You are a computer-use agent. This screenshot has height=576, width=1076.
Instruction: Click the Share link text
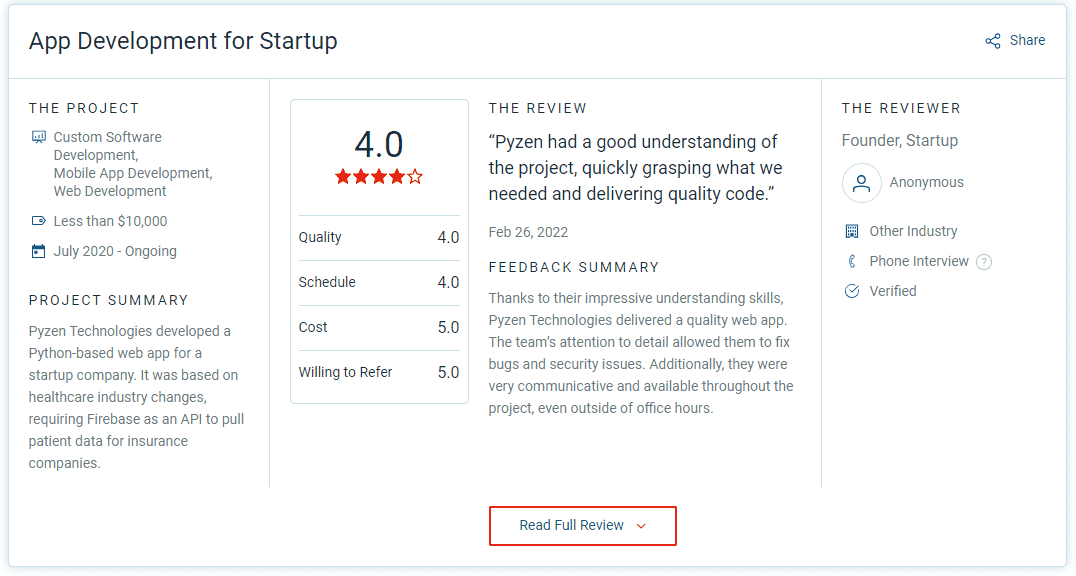(1027, 41)
